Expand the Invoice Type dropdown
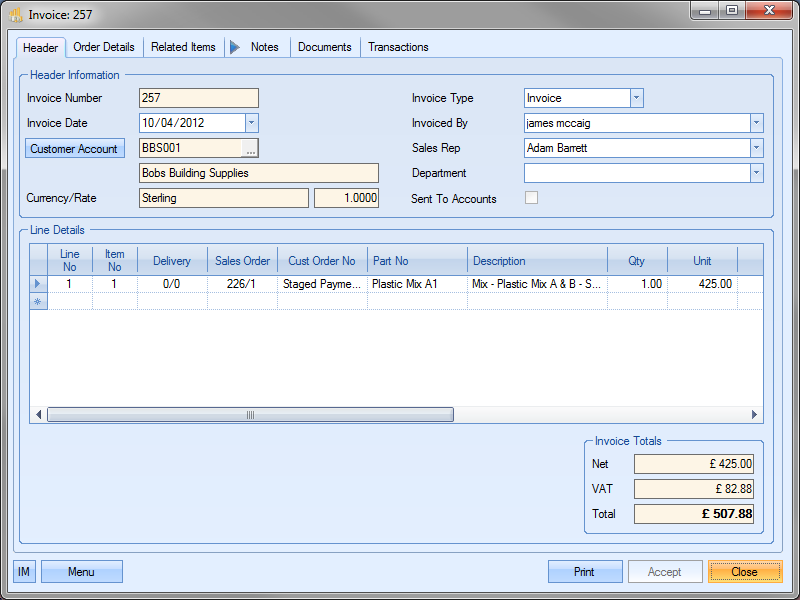The width and height of the screenshot is (800, 600). point(636,98)
